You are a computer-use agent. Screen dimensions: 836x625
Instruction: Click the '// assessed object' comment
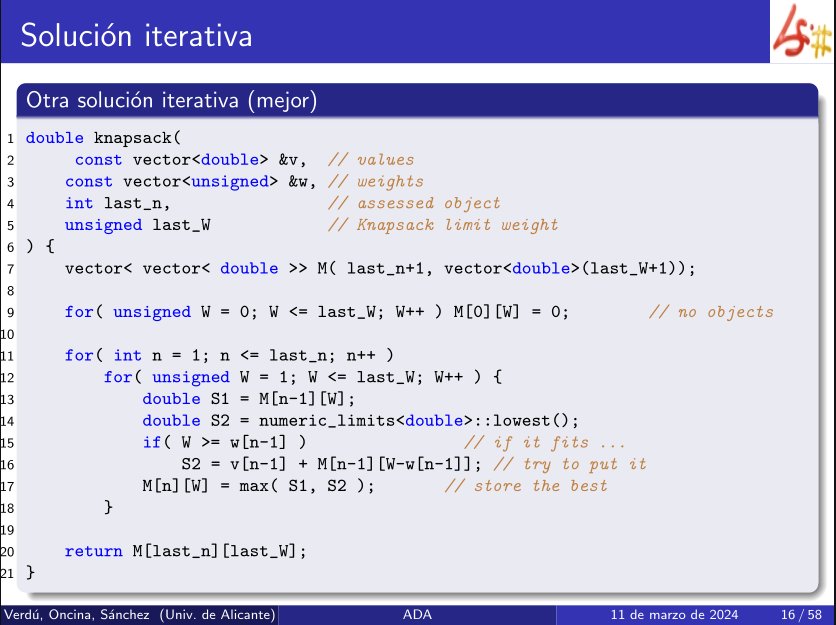point(414,203)
